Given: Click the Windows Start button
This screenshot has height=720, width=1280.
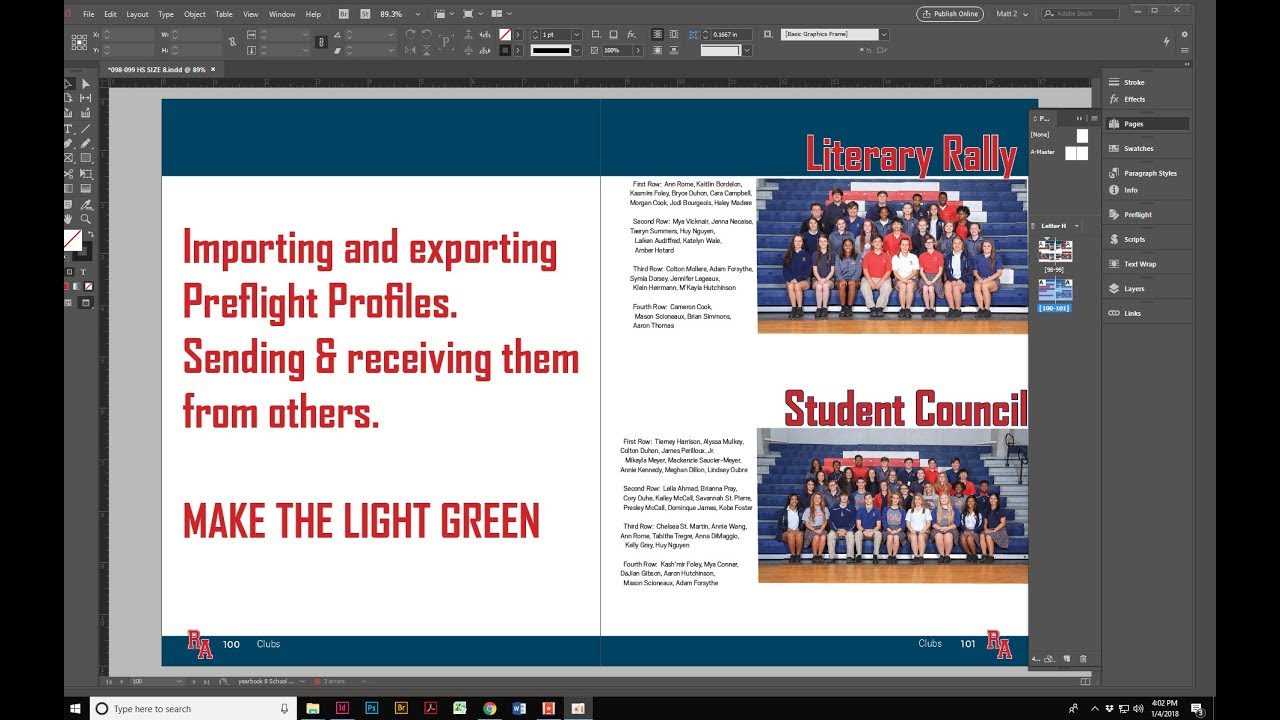Looking at the screenshot, I should tap(75, 708).
